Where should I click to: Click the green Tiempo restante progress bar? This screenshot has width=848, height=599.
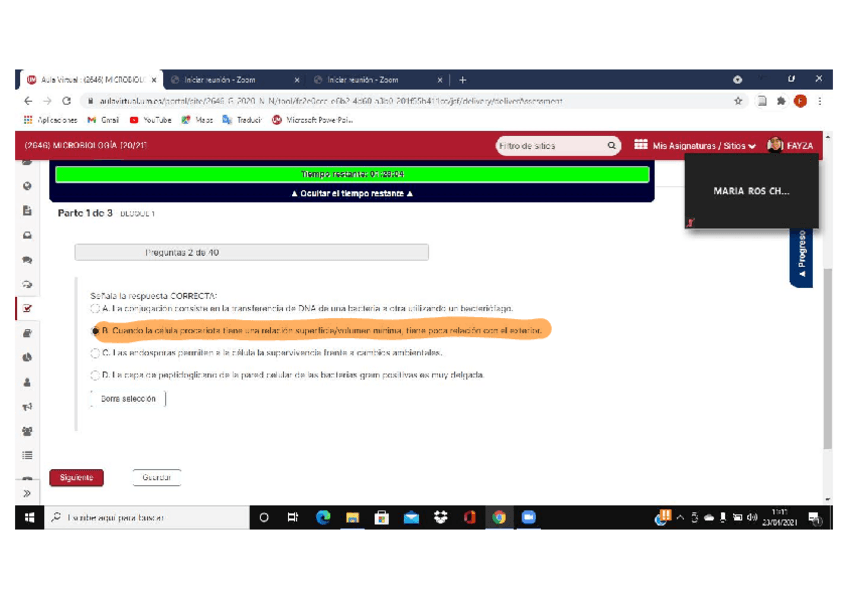click(352, 174)
